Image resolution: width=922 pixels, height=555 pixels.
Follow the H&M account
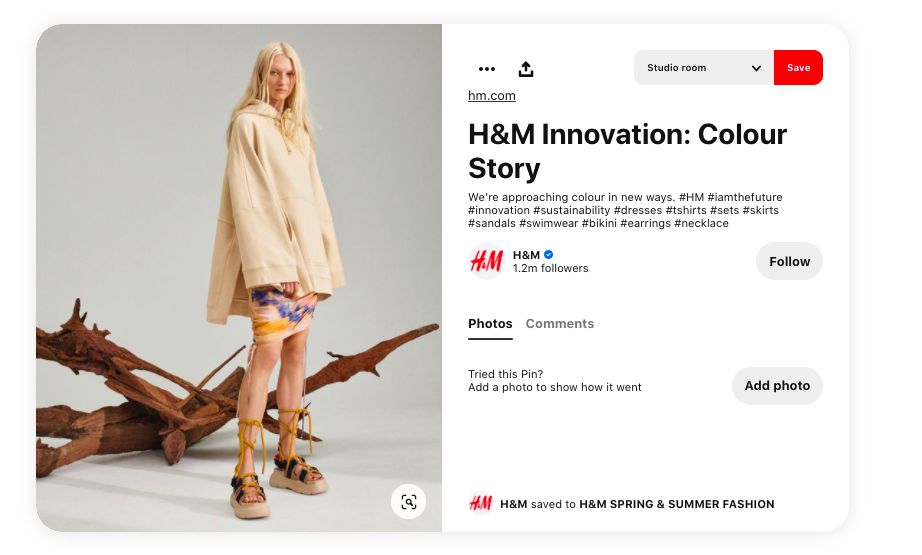click(789, 261)
